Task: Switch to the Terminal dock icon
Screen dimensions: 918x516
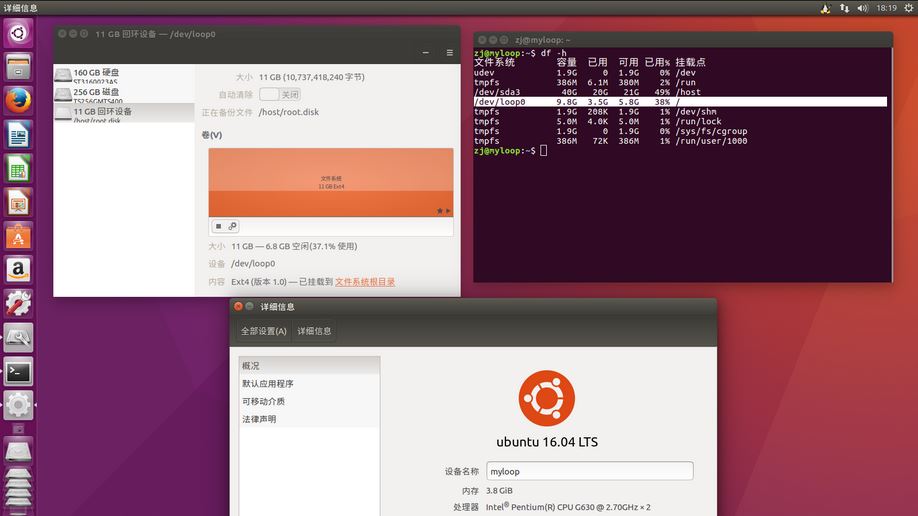Action: click(x=18, y=371)
